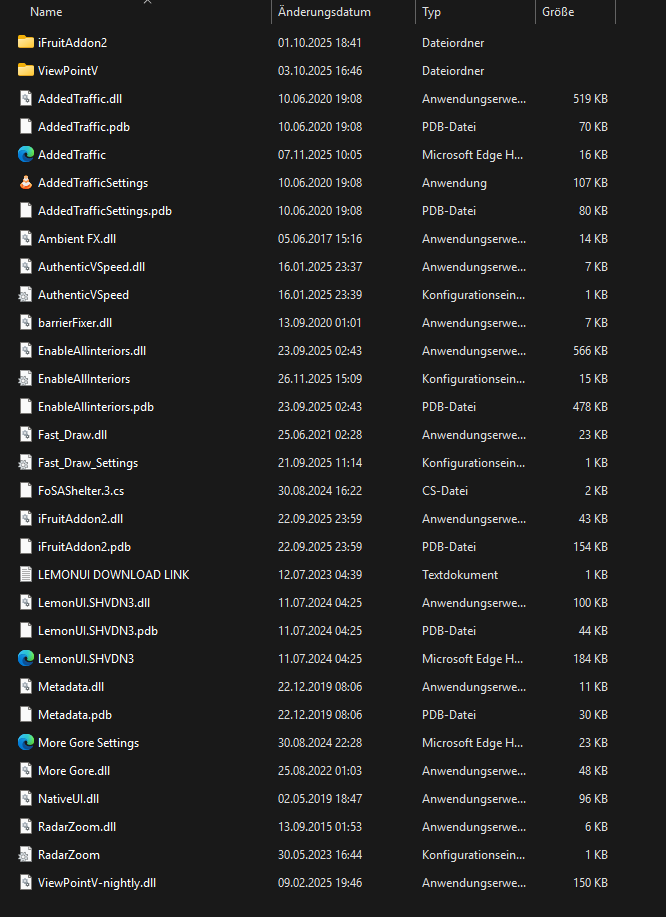
Task: Click the ViewPointV folder icon
Action: pos(26,70)
